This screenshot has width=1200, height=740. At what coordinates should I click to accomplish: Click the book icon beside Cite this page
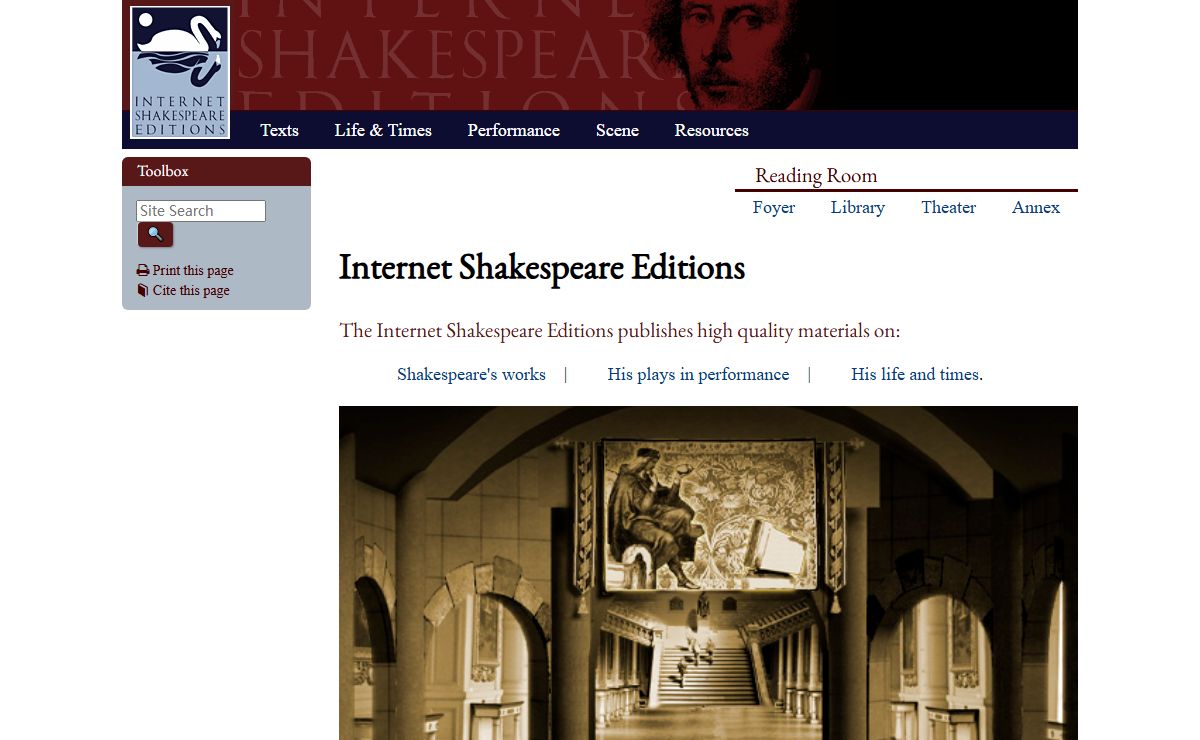(x=143, y=291)
